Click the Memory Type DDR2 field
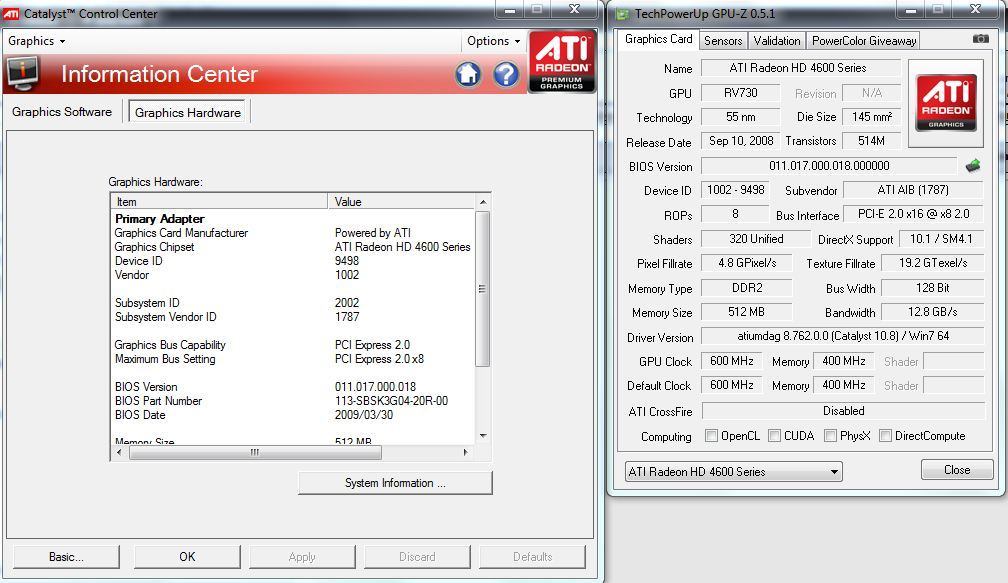This screenshot has height=583, width=1008. tap(746, 288)
